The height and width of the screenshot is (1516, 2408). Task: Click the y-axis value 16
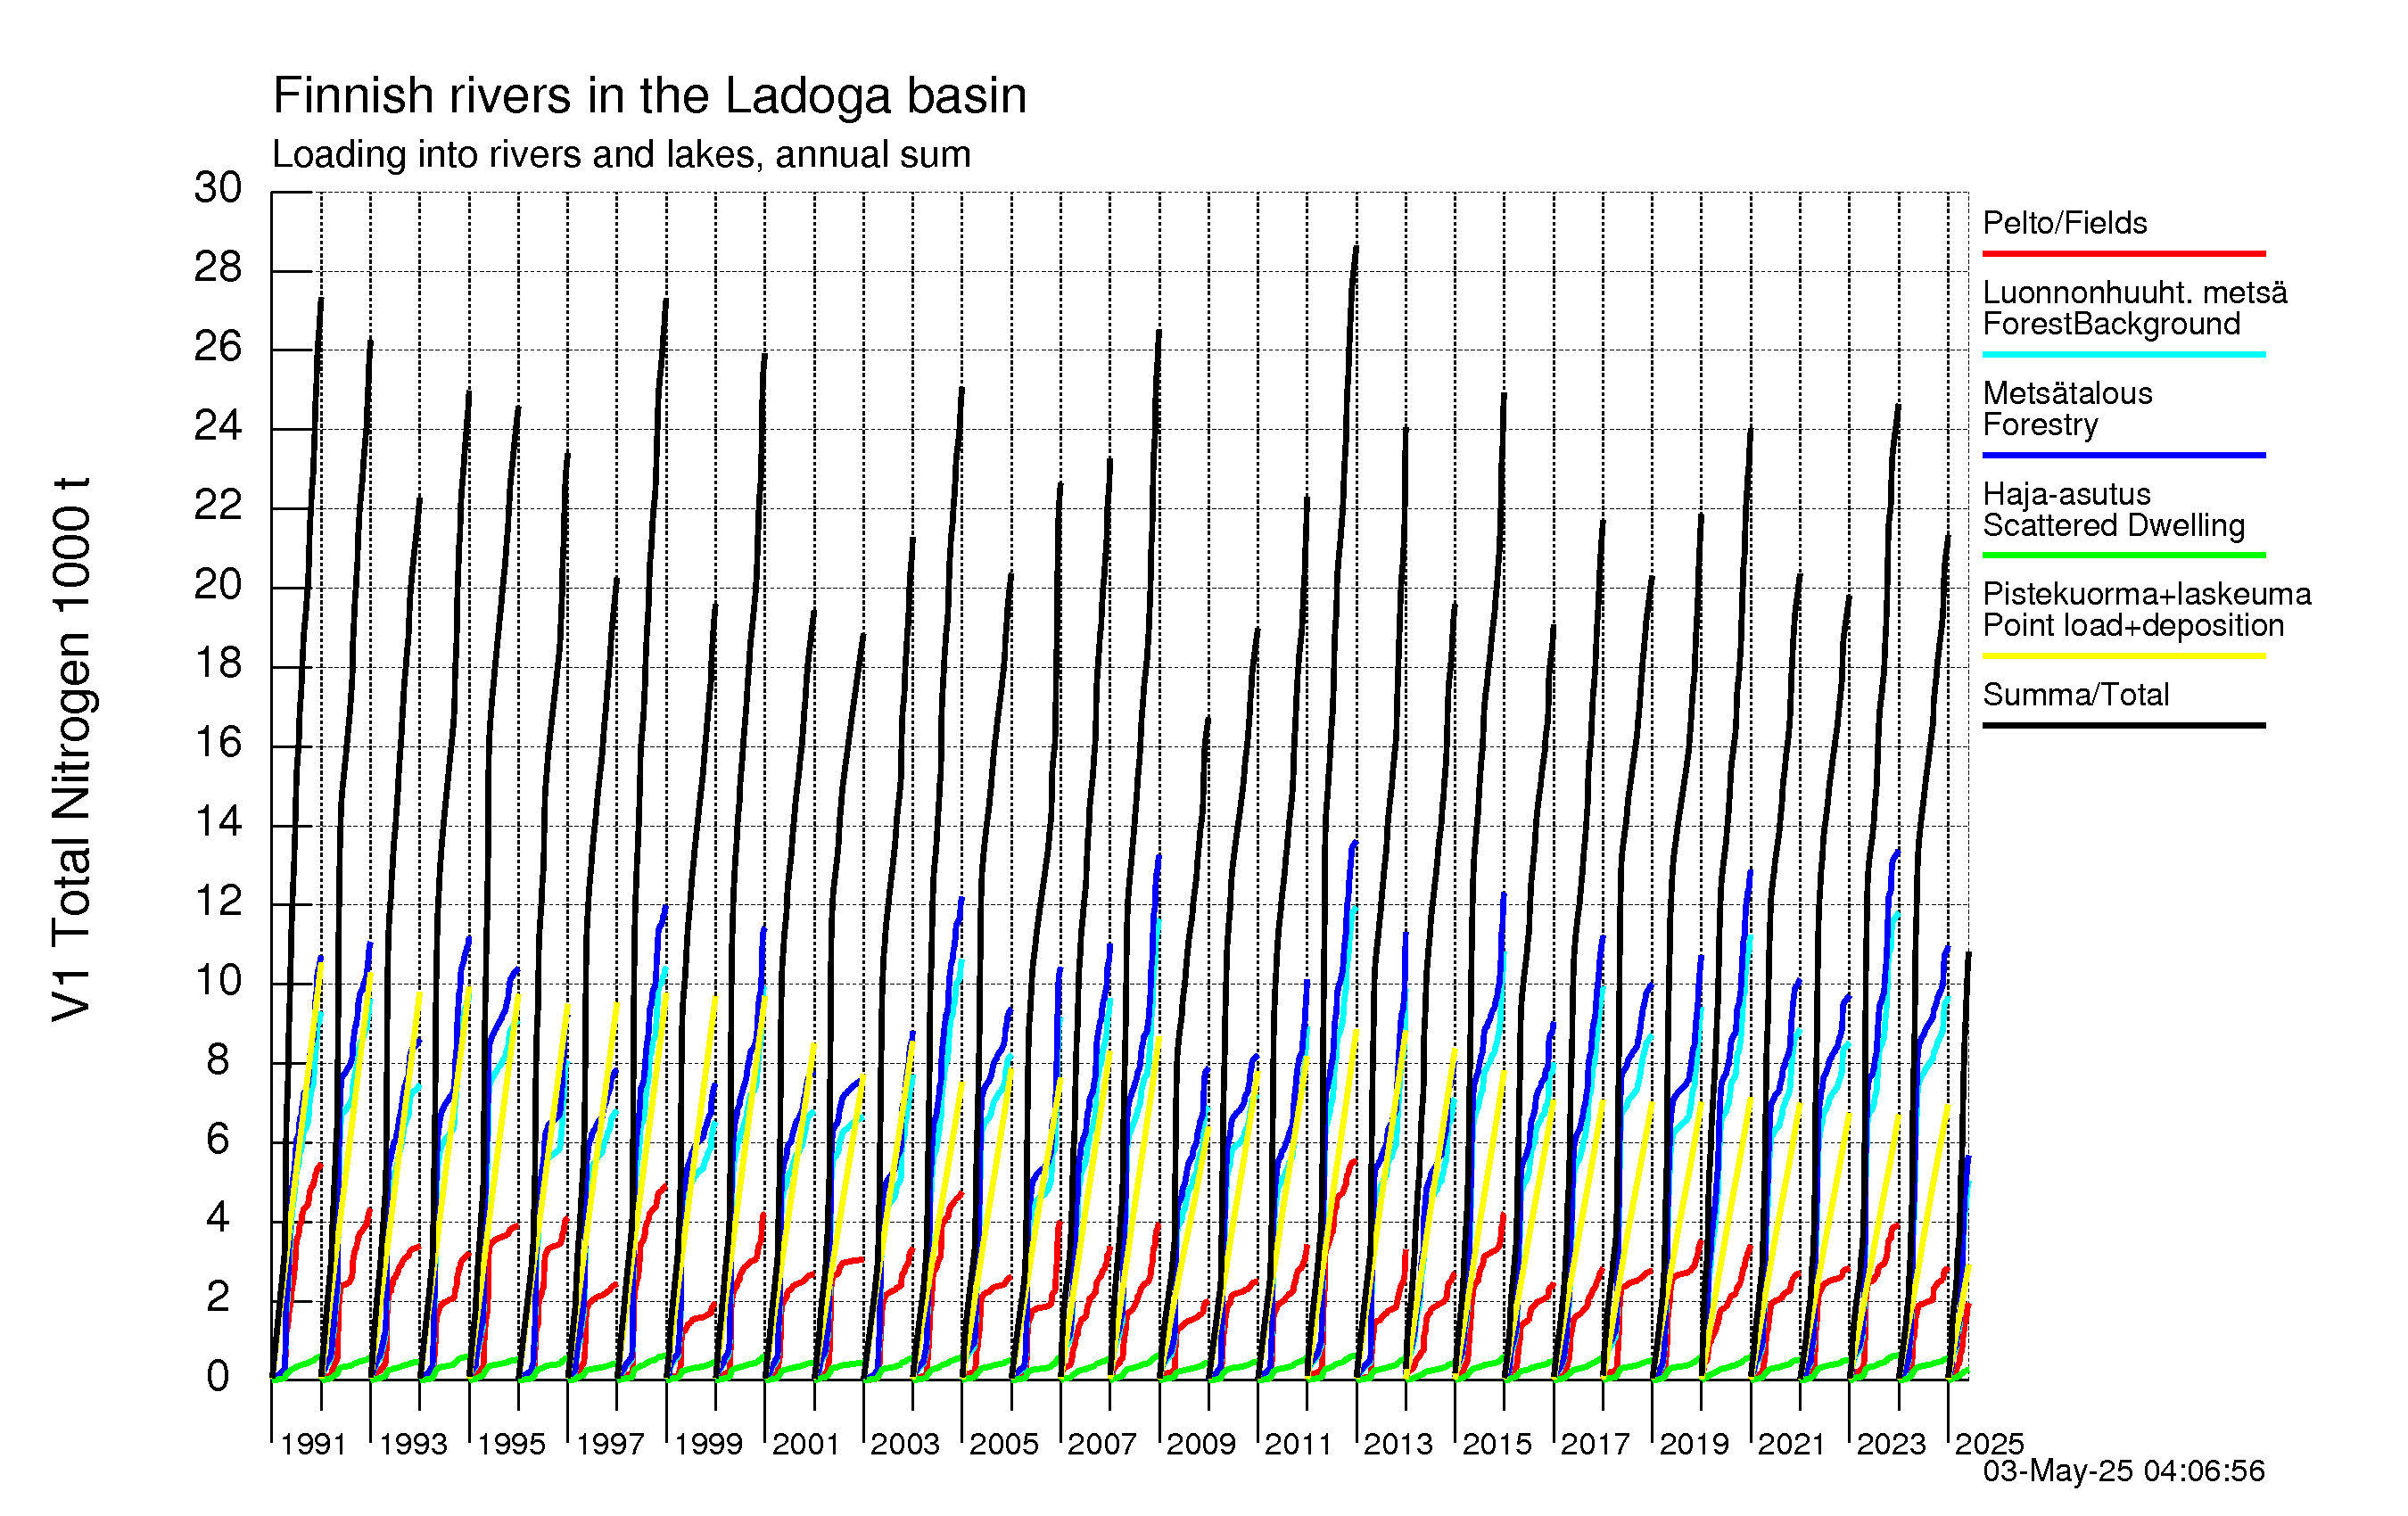pyautogui.click(x=218, y=743)
